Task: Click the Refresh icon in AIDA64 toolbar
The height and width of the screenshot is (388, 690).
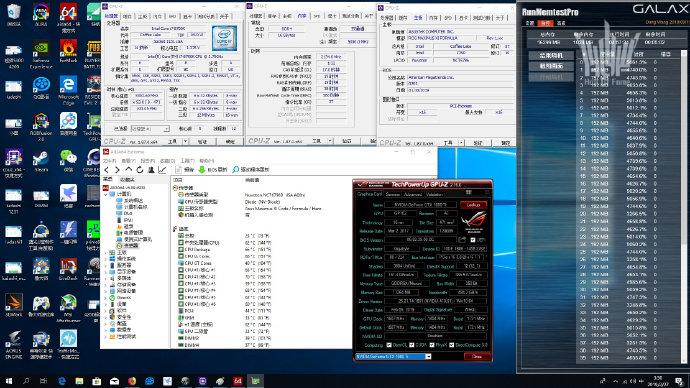Action: click(139, 170)
